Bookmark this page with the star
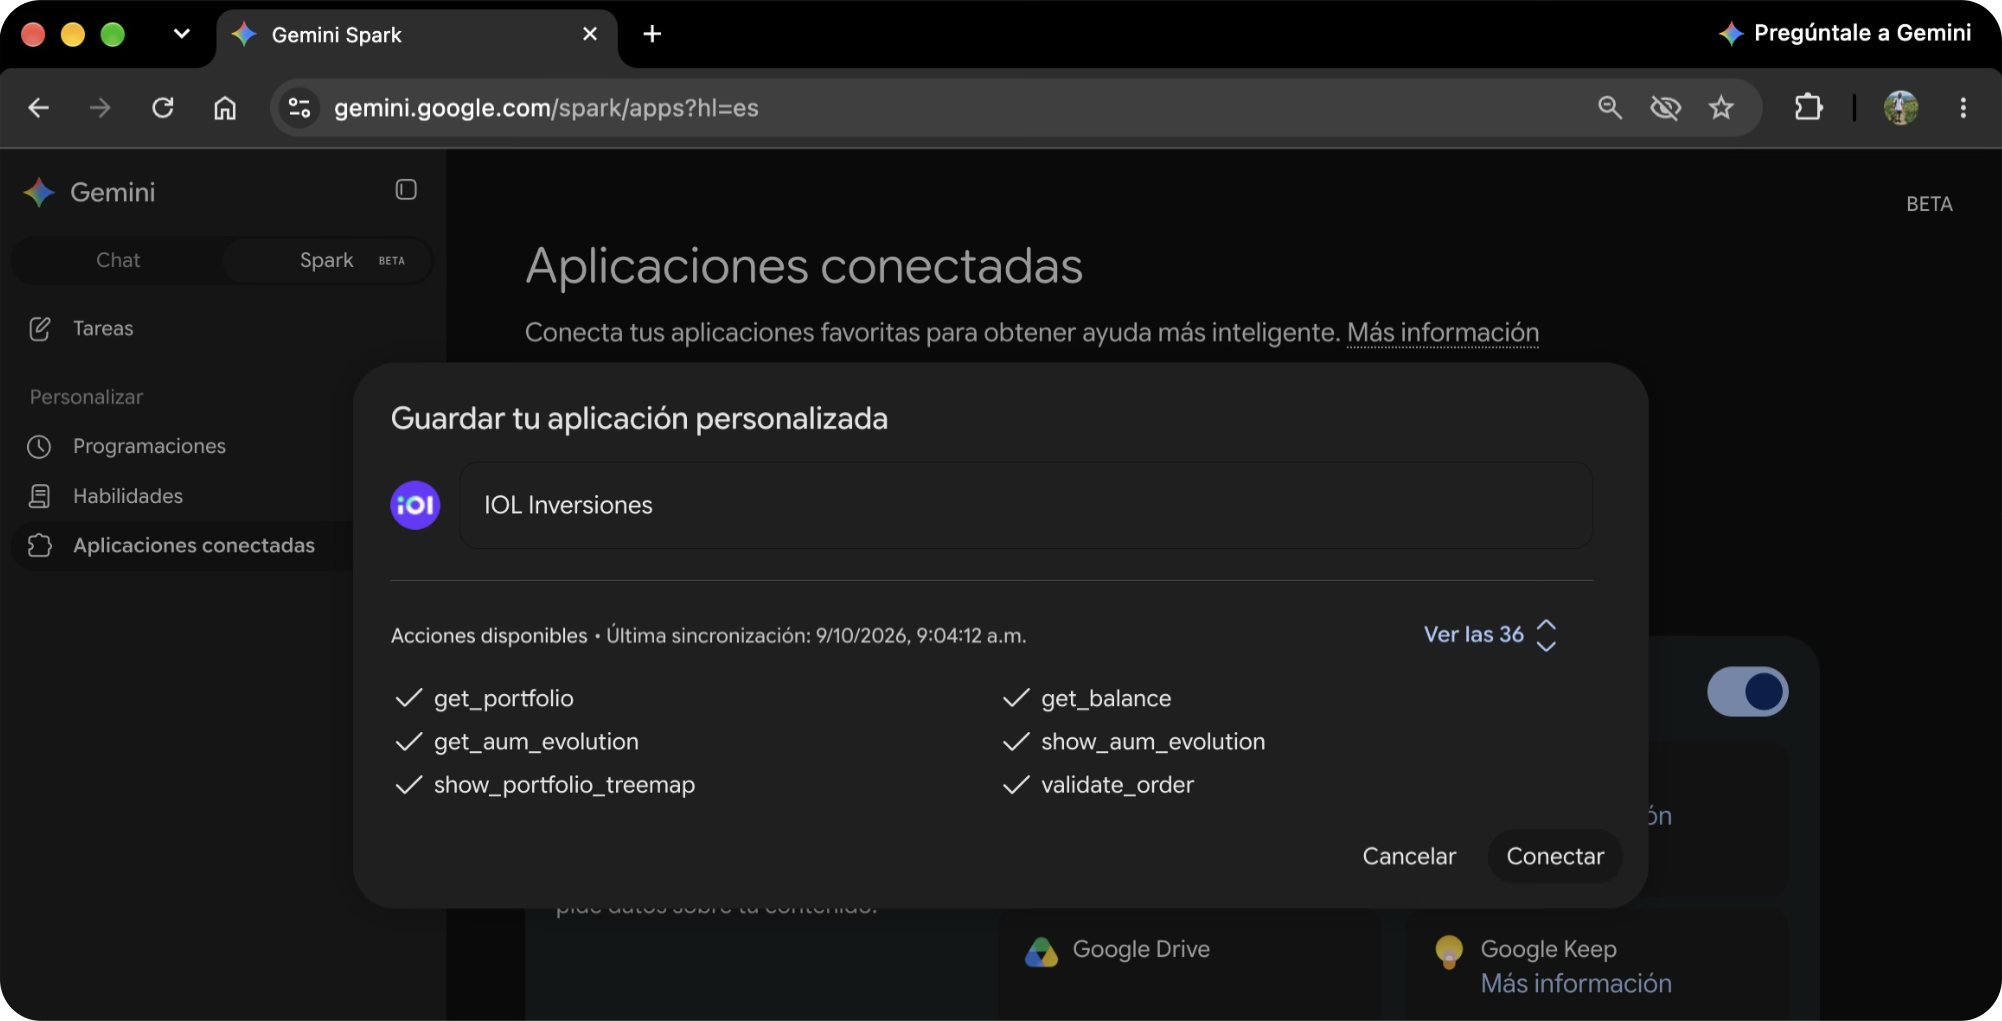Image resolution: width=2002 pixels, height=1021 pixels. coord(1721,108)
